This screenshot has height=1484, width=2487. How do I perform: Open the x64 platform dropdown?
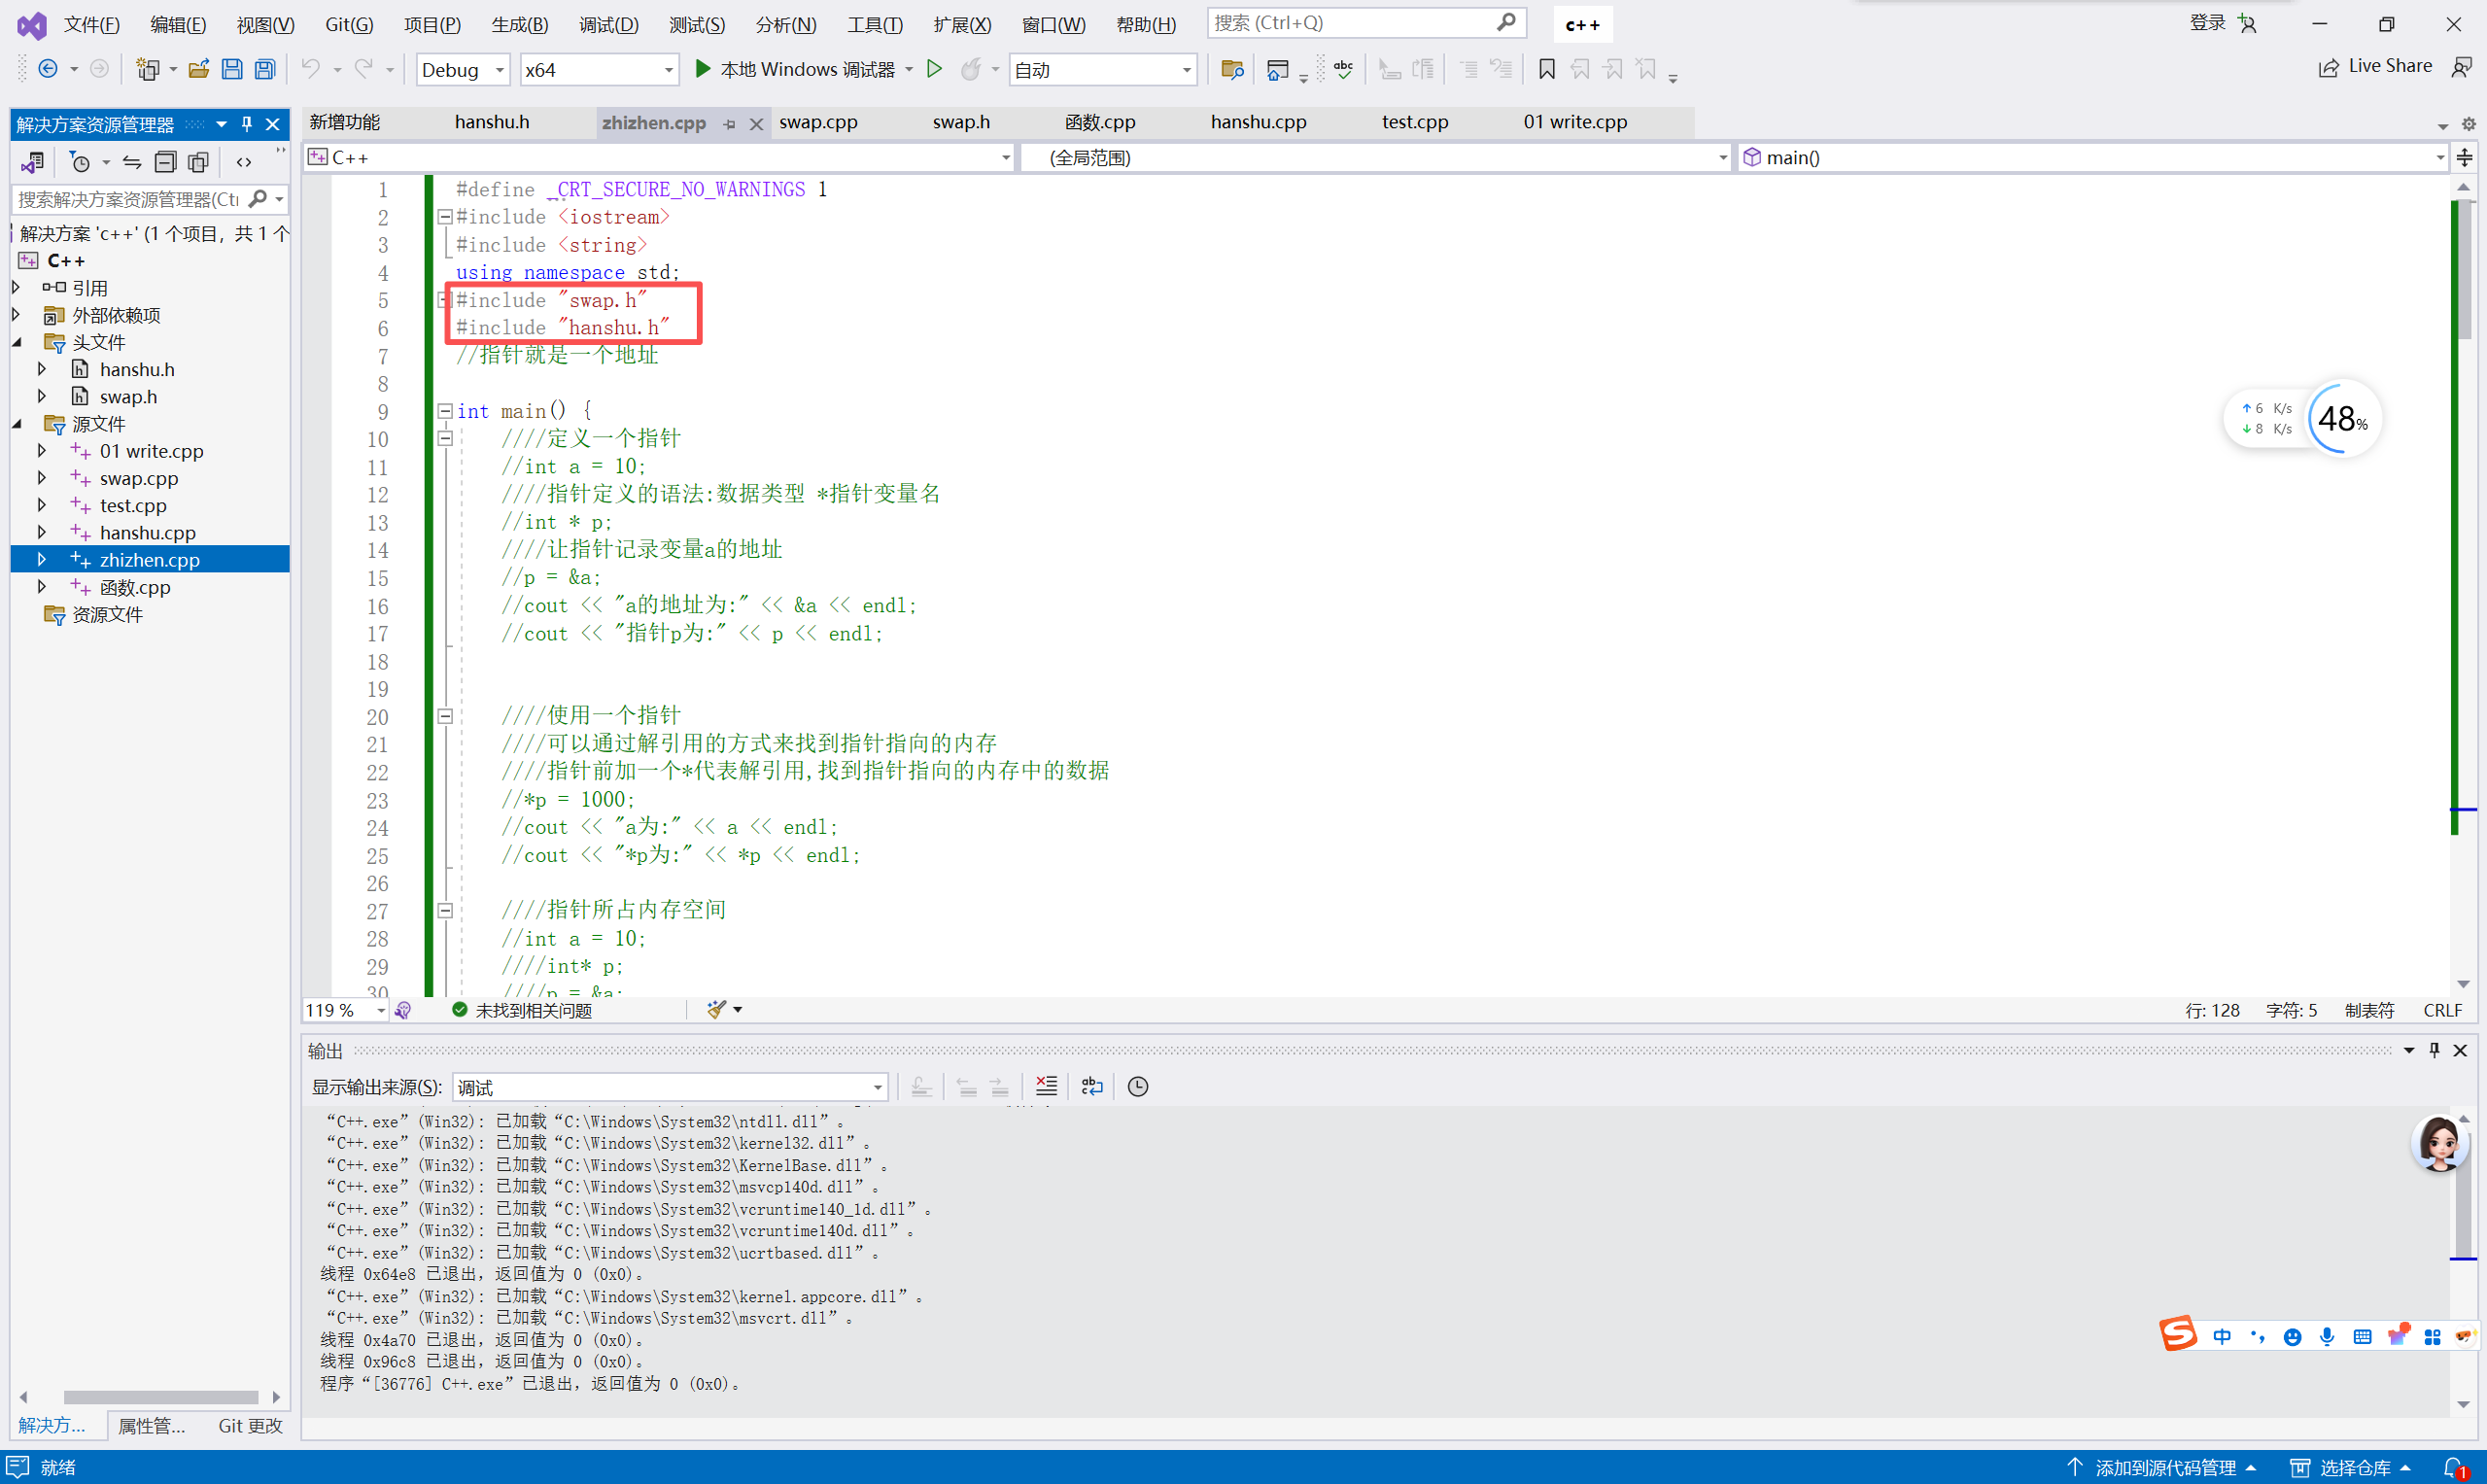point(668,70)
